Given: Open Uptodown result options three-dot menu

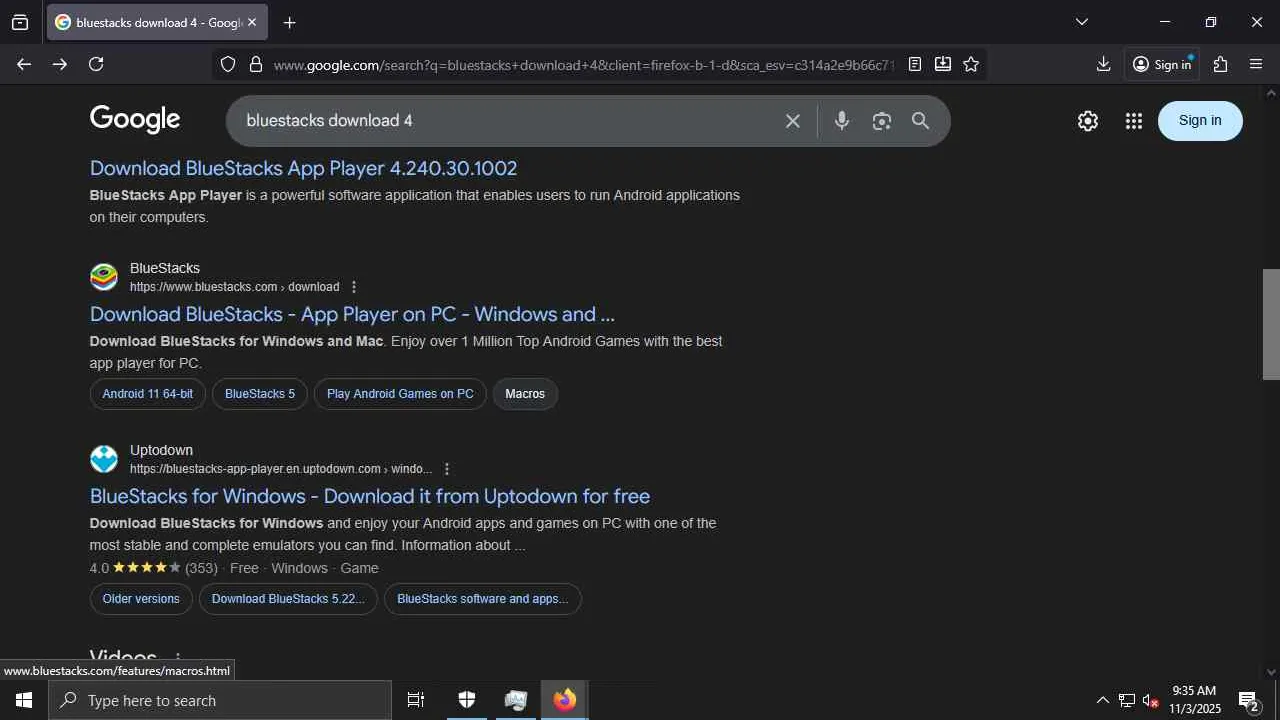Looking at the screenshot, I should click(x=447, y=469).
